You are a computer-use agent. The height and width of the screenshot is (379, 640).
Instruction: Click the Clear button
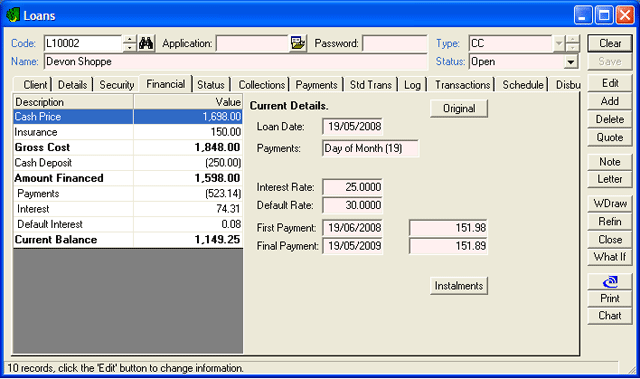click(x=610, y=43)
